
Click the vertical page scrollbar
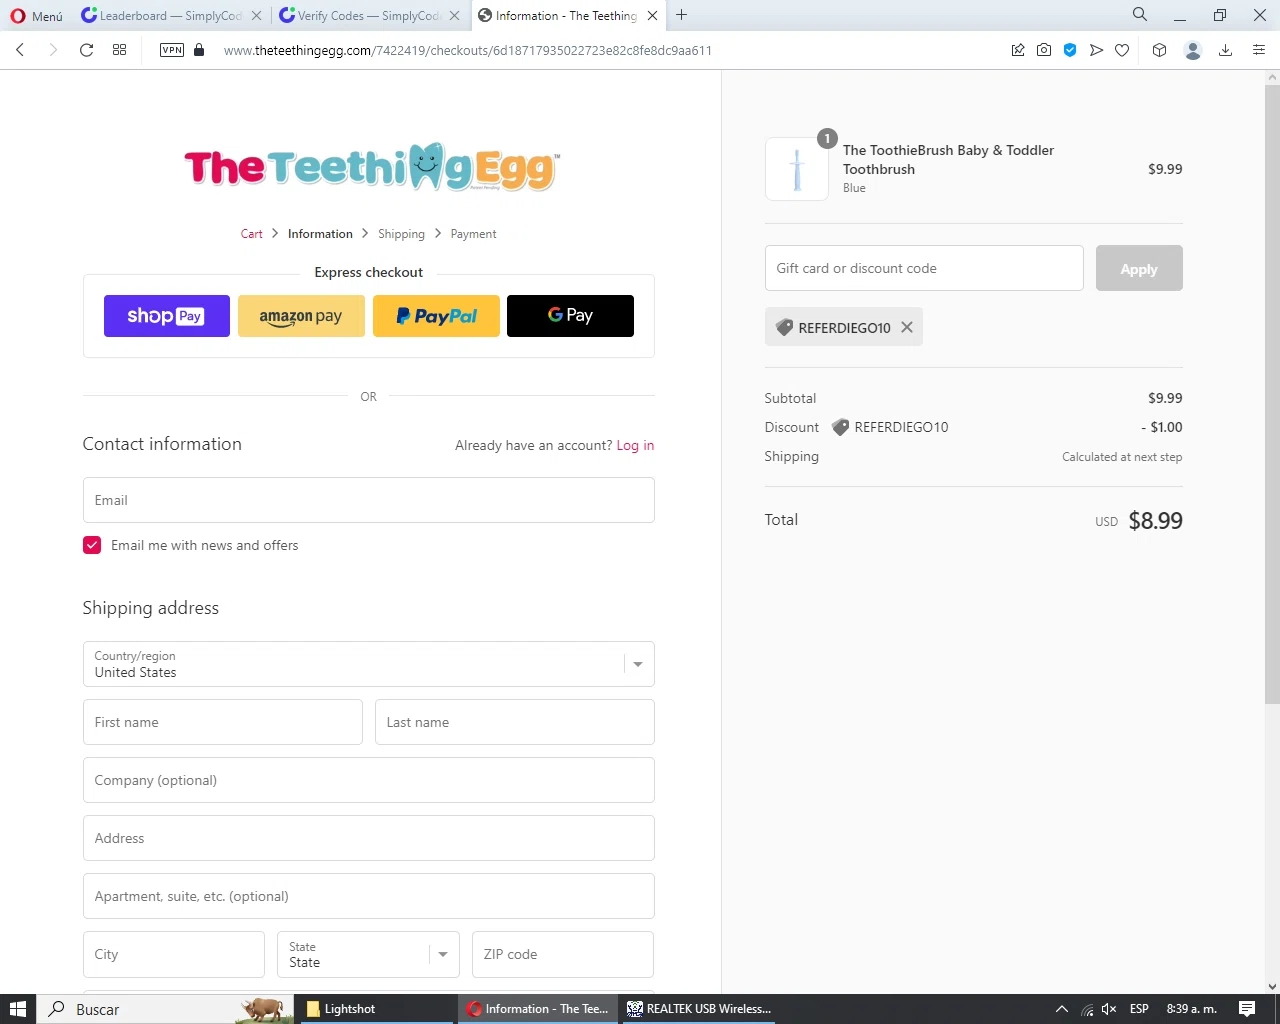1272,393
